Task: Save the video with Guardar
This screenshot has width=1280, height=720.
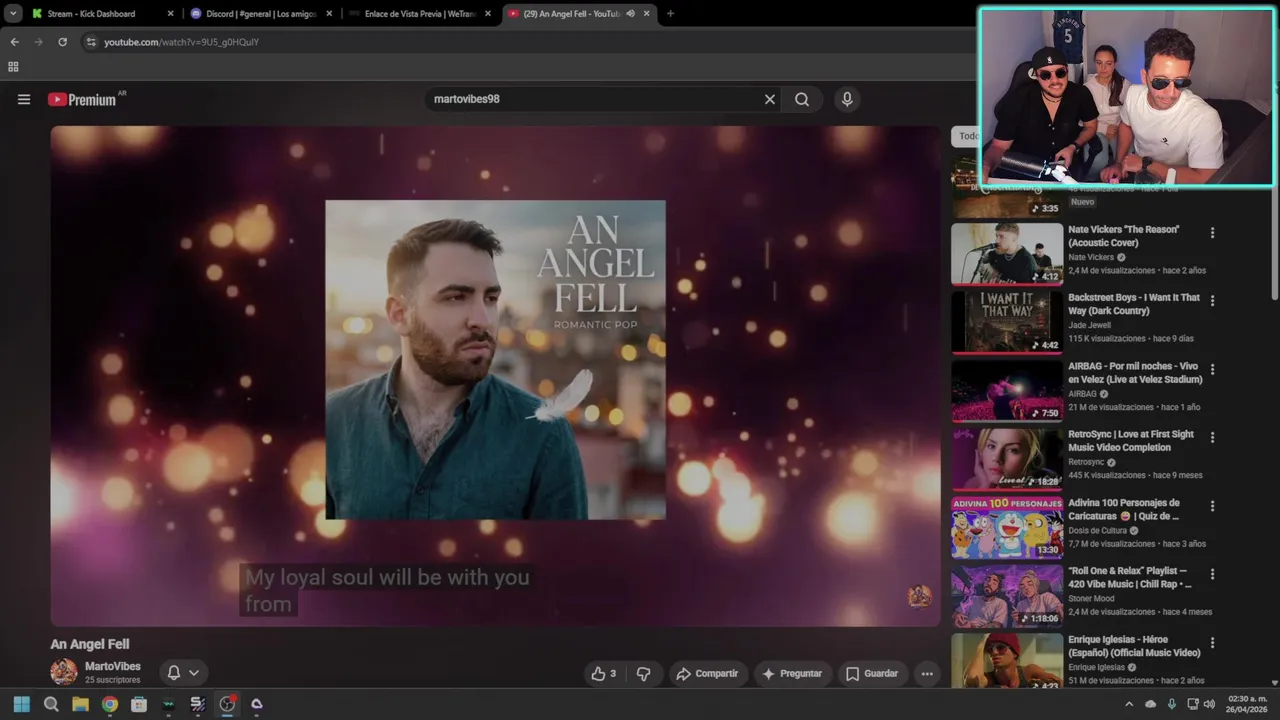Action: click(x=872, y=674)
